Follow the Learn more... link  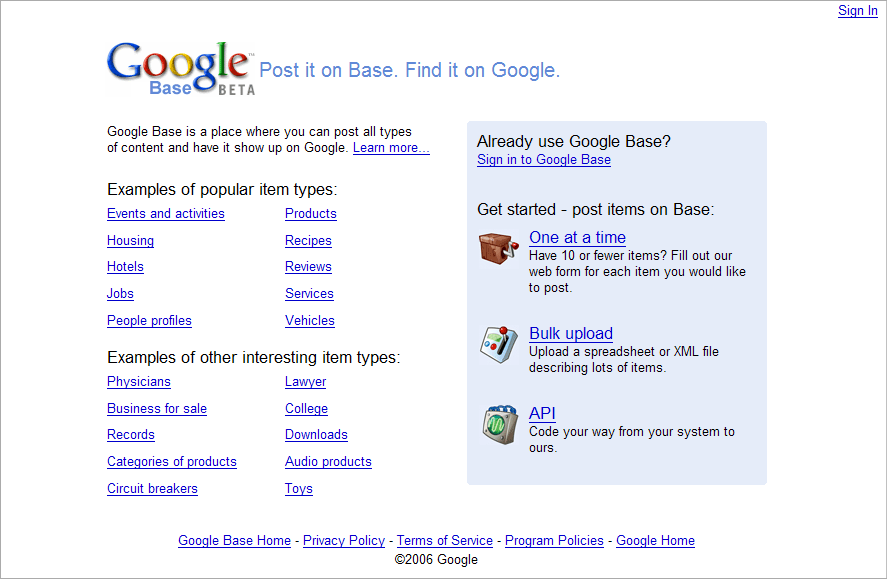click(391, 148)
